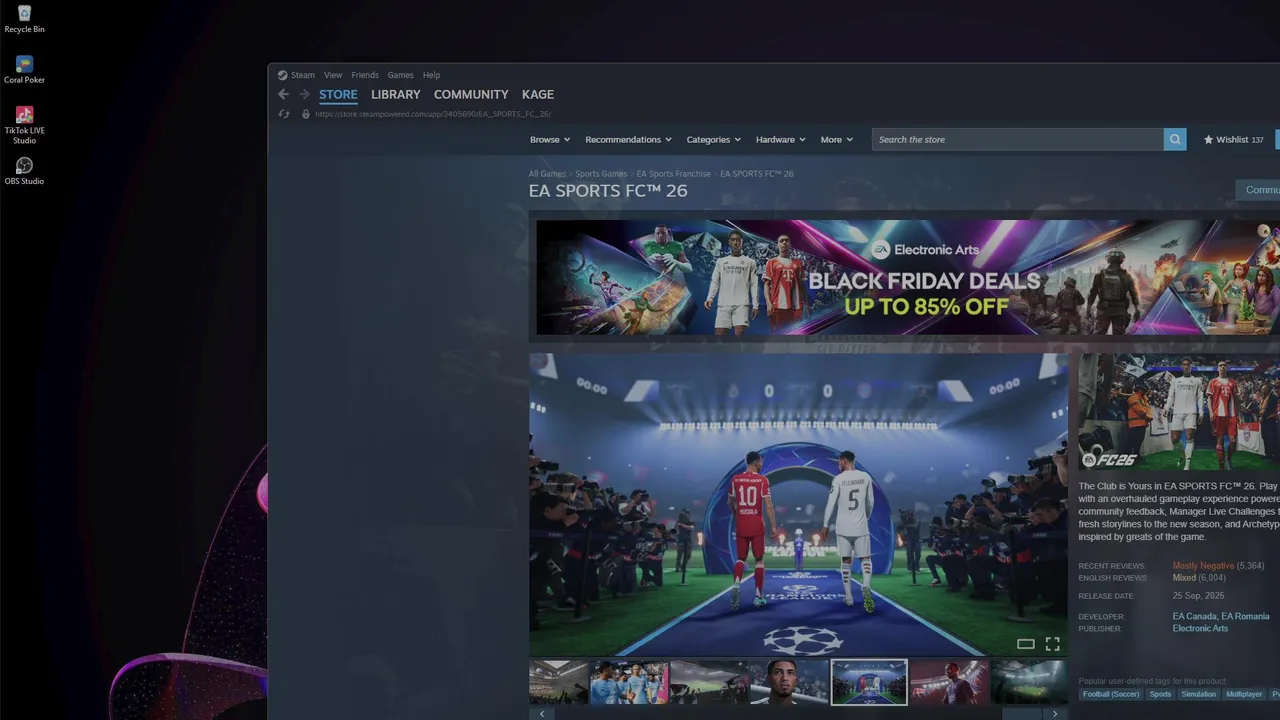Screen dimensions: 1280x720
Task: Open the Coral Poker desktop icon
Action: [24, 69]
